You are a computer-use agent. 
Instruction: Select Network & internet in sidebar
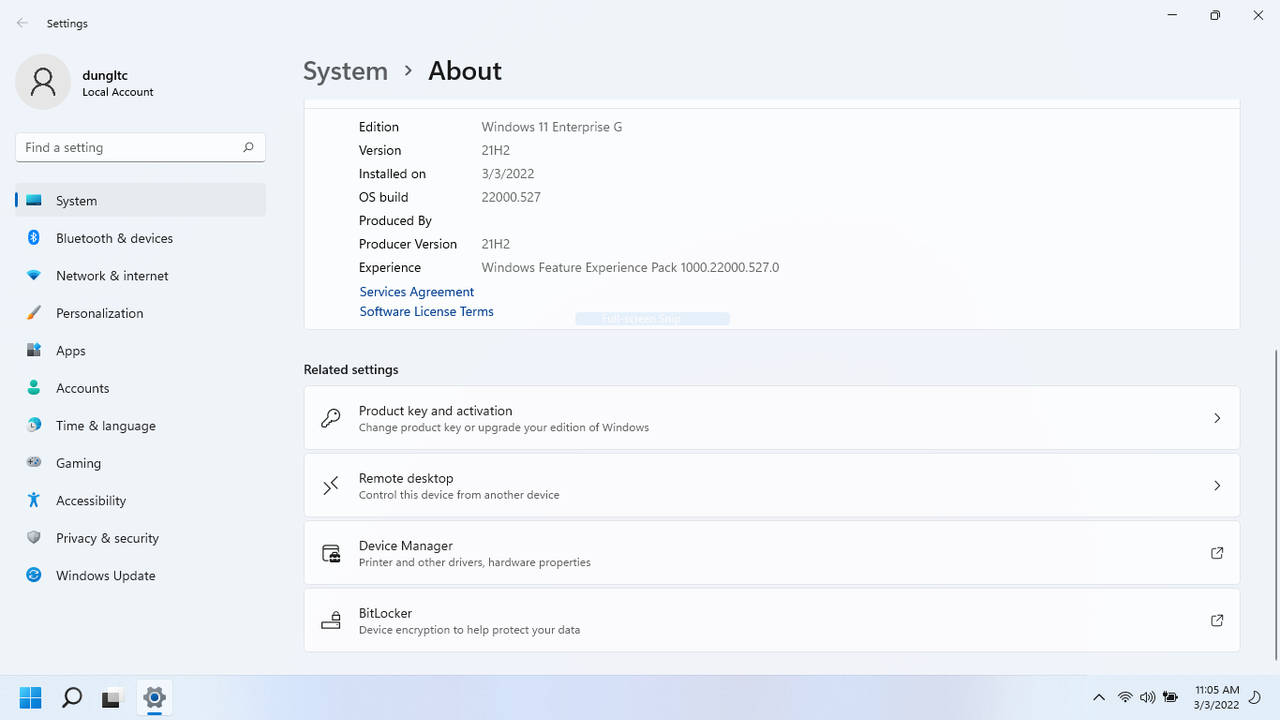[141, 275]
